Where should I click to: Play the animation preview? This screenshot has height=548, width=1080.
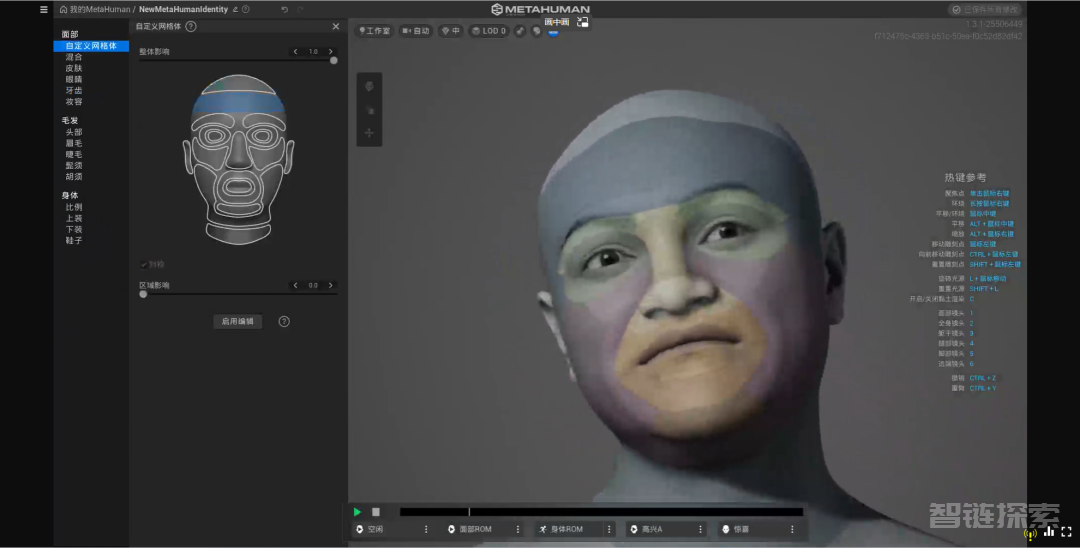click(x=357, y=512)
